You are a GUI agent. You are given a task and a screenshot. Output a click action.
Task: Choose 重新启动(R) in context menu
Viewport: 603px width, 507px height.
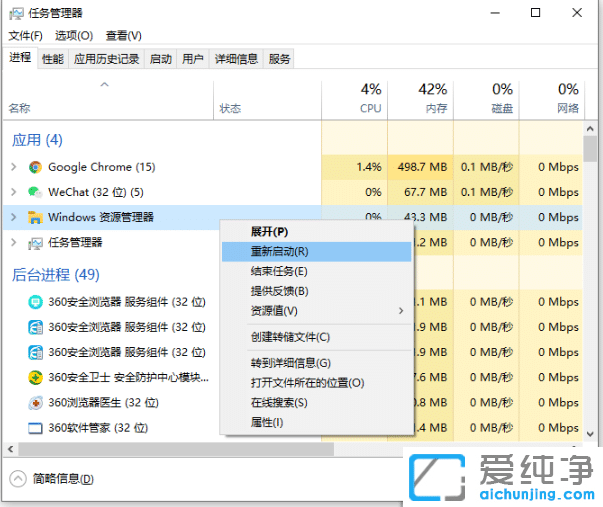[316, 252]
